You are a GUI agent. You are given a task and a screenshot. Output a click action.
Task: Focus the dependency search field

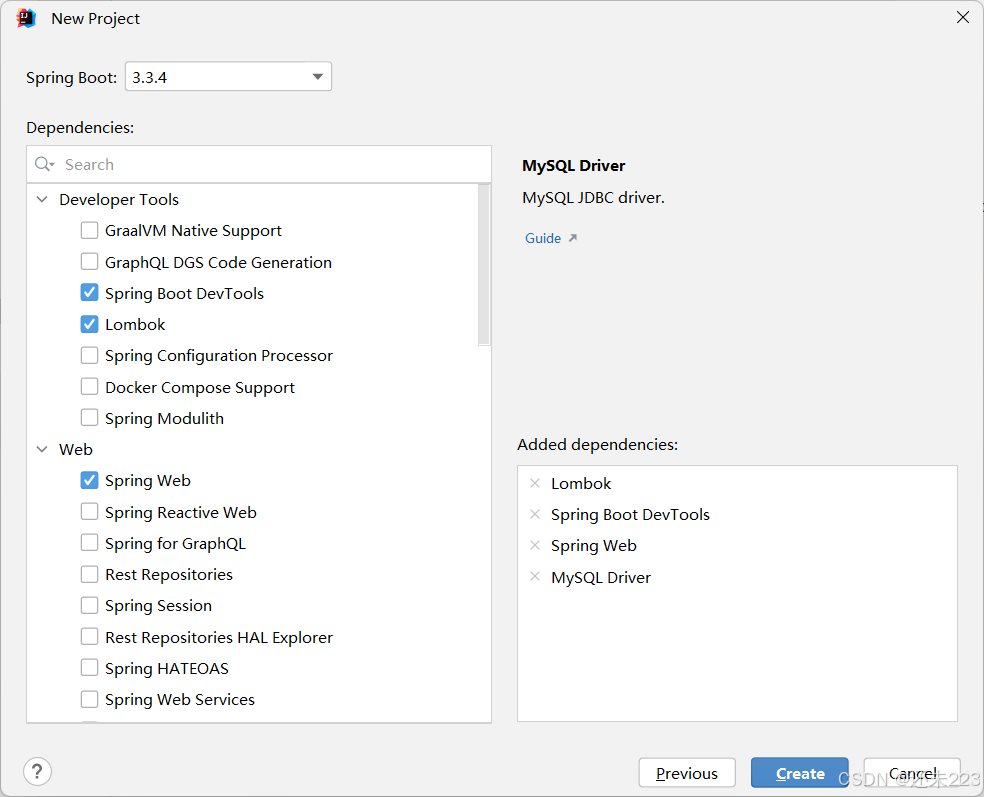(270, 165)
